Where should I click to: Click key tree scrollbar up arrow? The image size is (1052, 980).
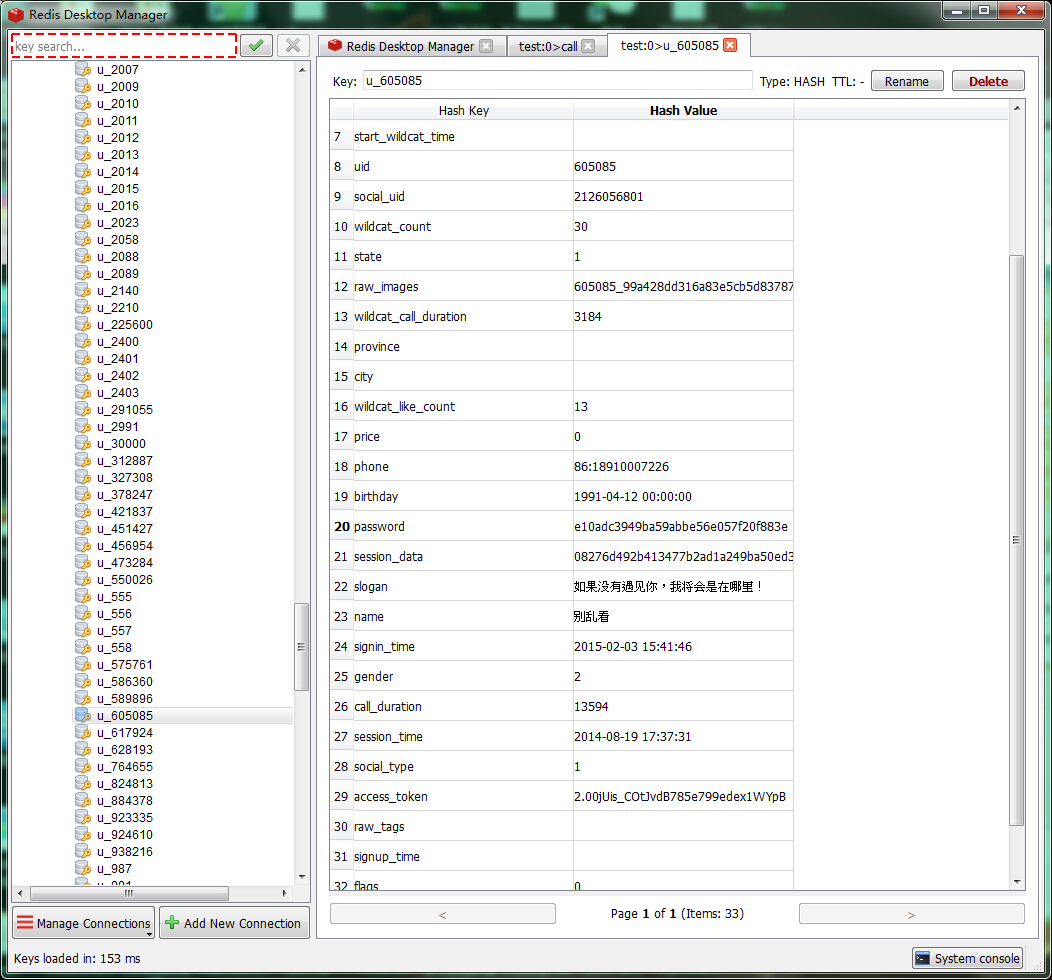pos(301,69)
